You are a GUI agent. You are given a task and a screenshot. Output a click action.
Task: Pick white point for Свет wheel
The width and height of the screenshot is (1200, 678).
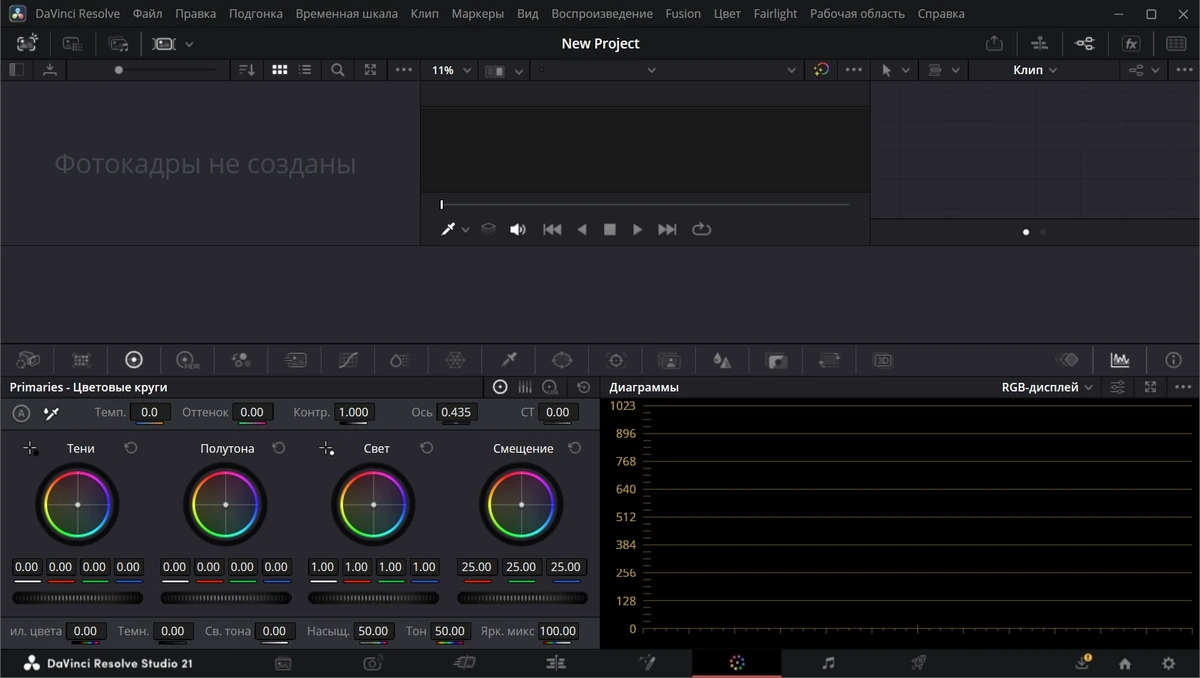[x=327, y=449]
